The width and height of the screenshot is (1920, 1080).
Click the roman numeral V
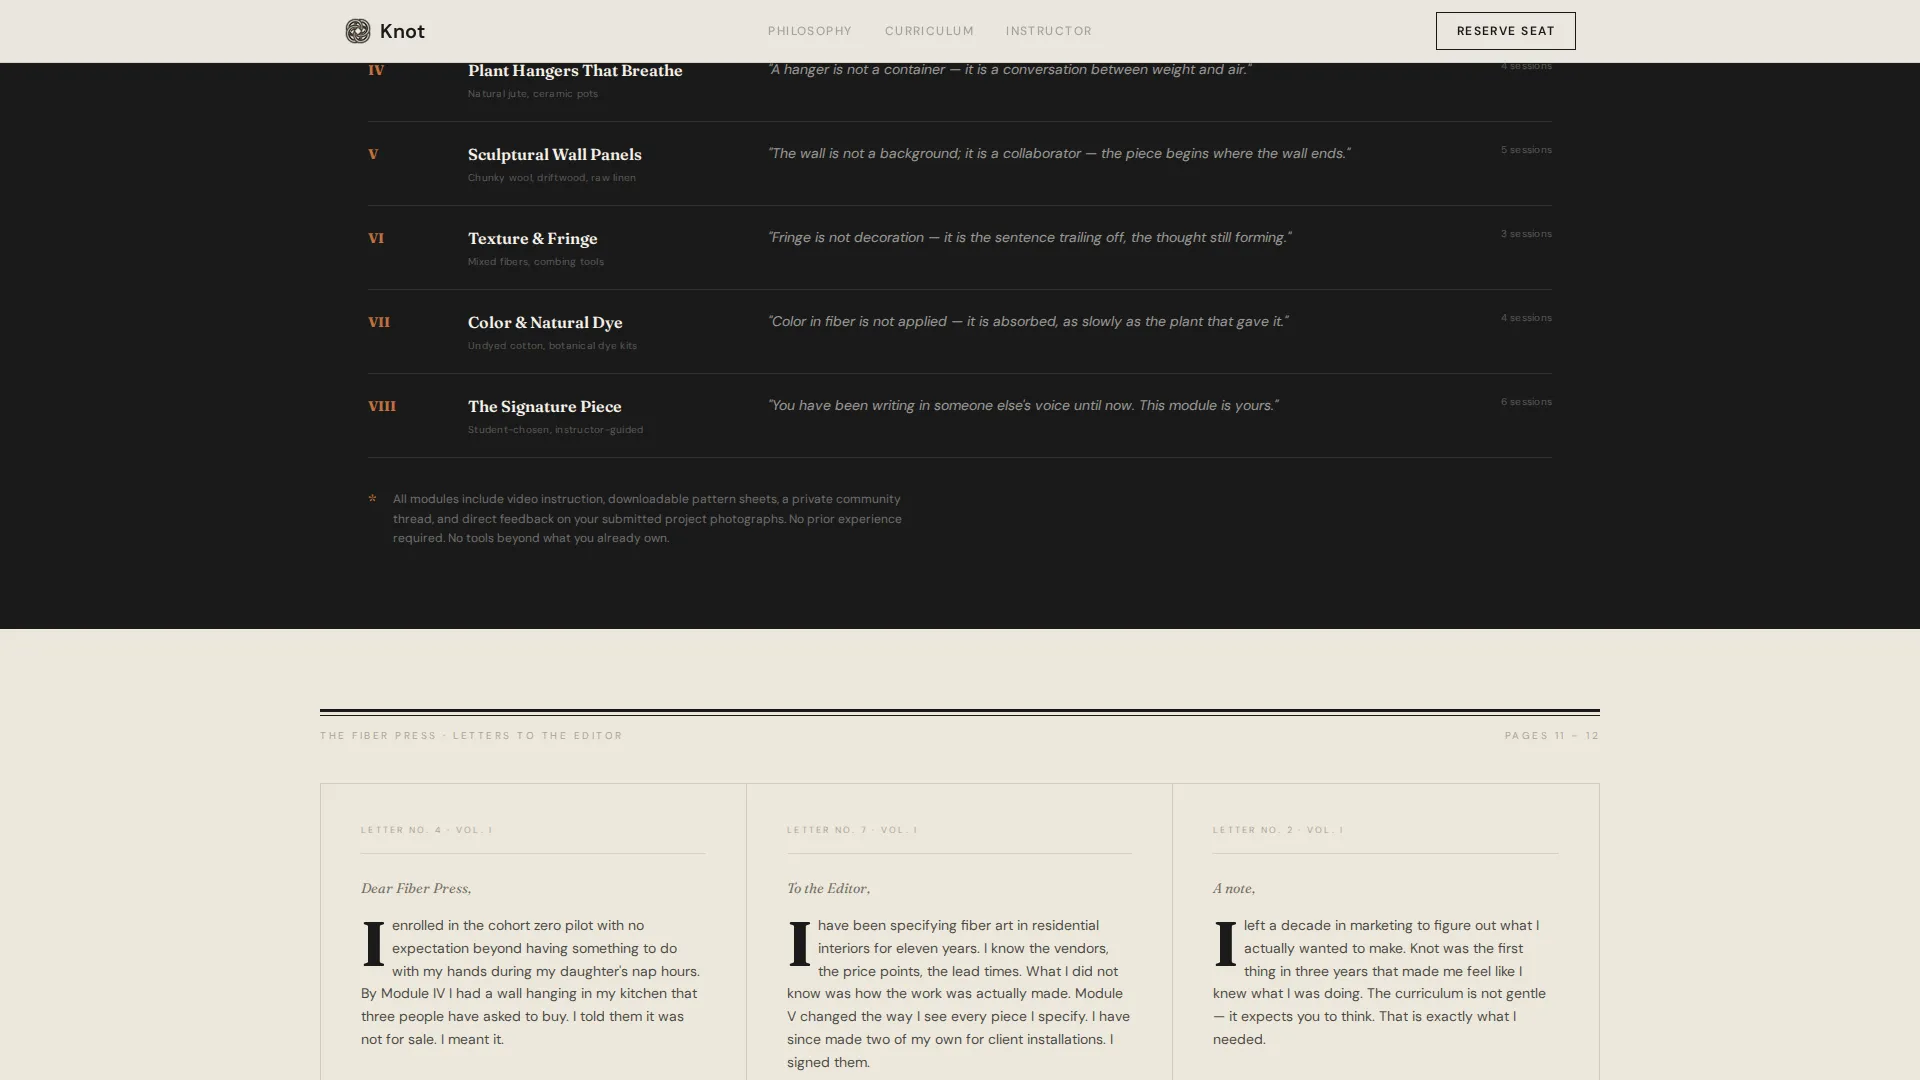click(373, 154)
